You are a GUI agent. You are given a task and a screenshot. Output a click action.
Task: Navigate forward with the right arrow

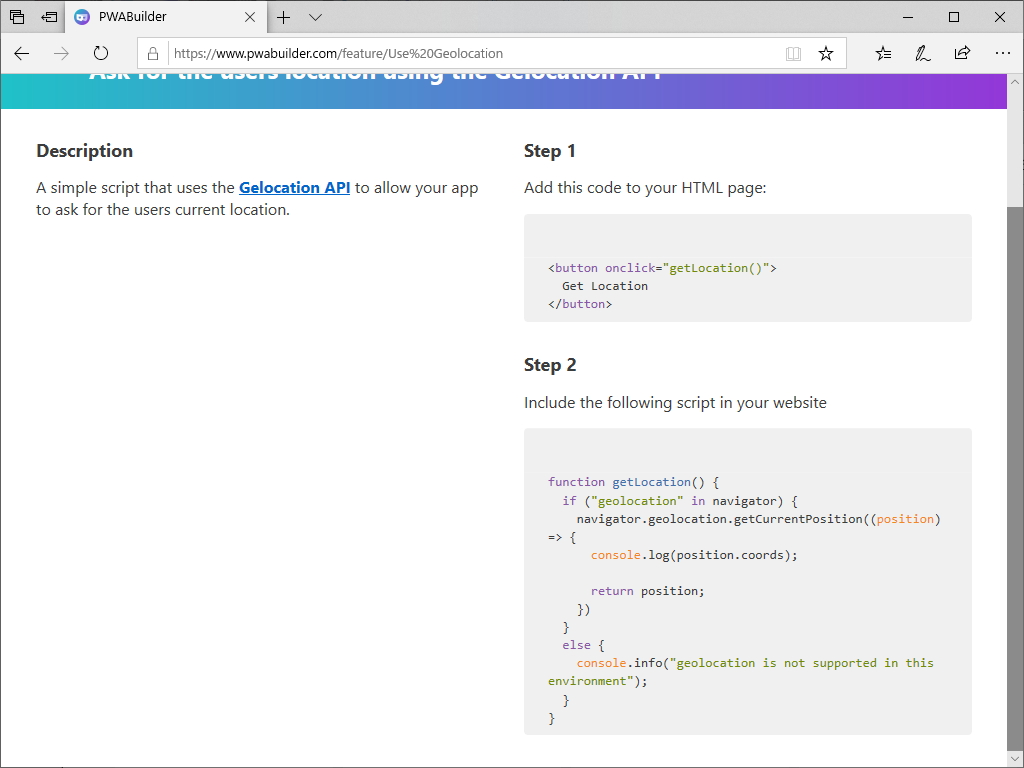click(60, 54)
